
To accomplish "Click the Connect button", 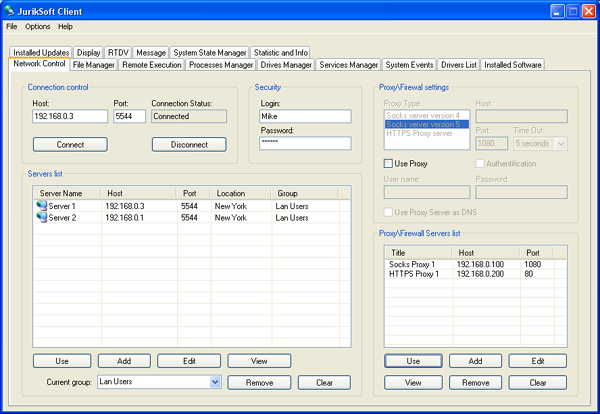I will click(x=70, y=145).
